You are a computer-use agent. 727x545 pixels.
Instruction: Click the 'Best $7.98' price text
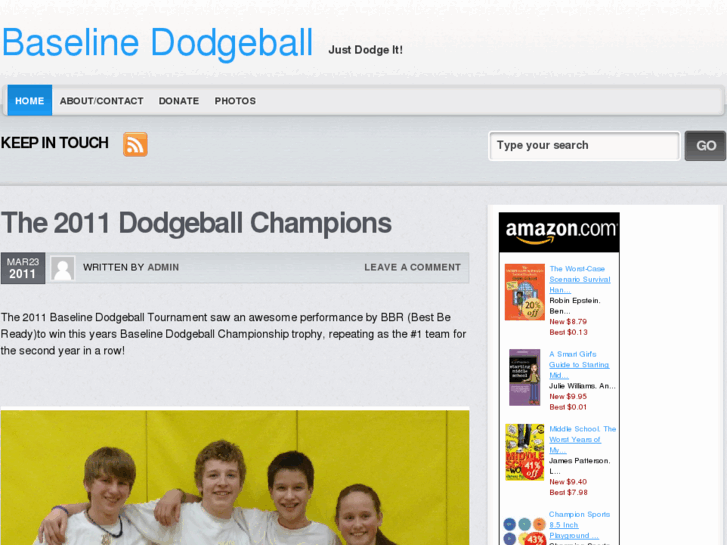568,492
